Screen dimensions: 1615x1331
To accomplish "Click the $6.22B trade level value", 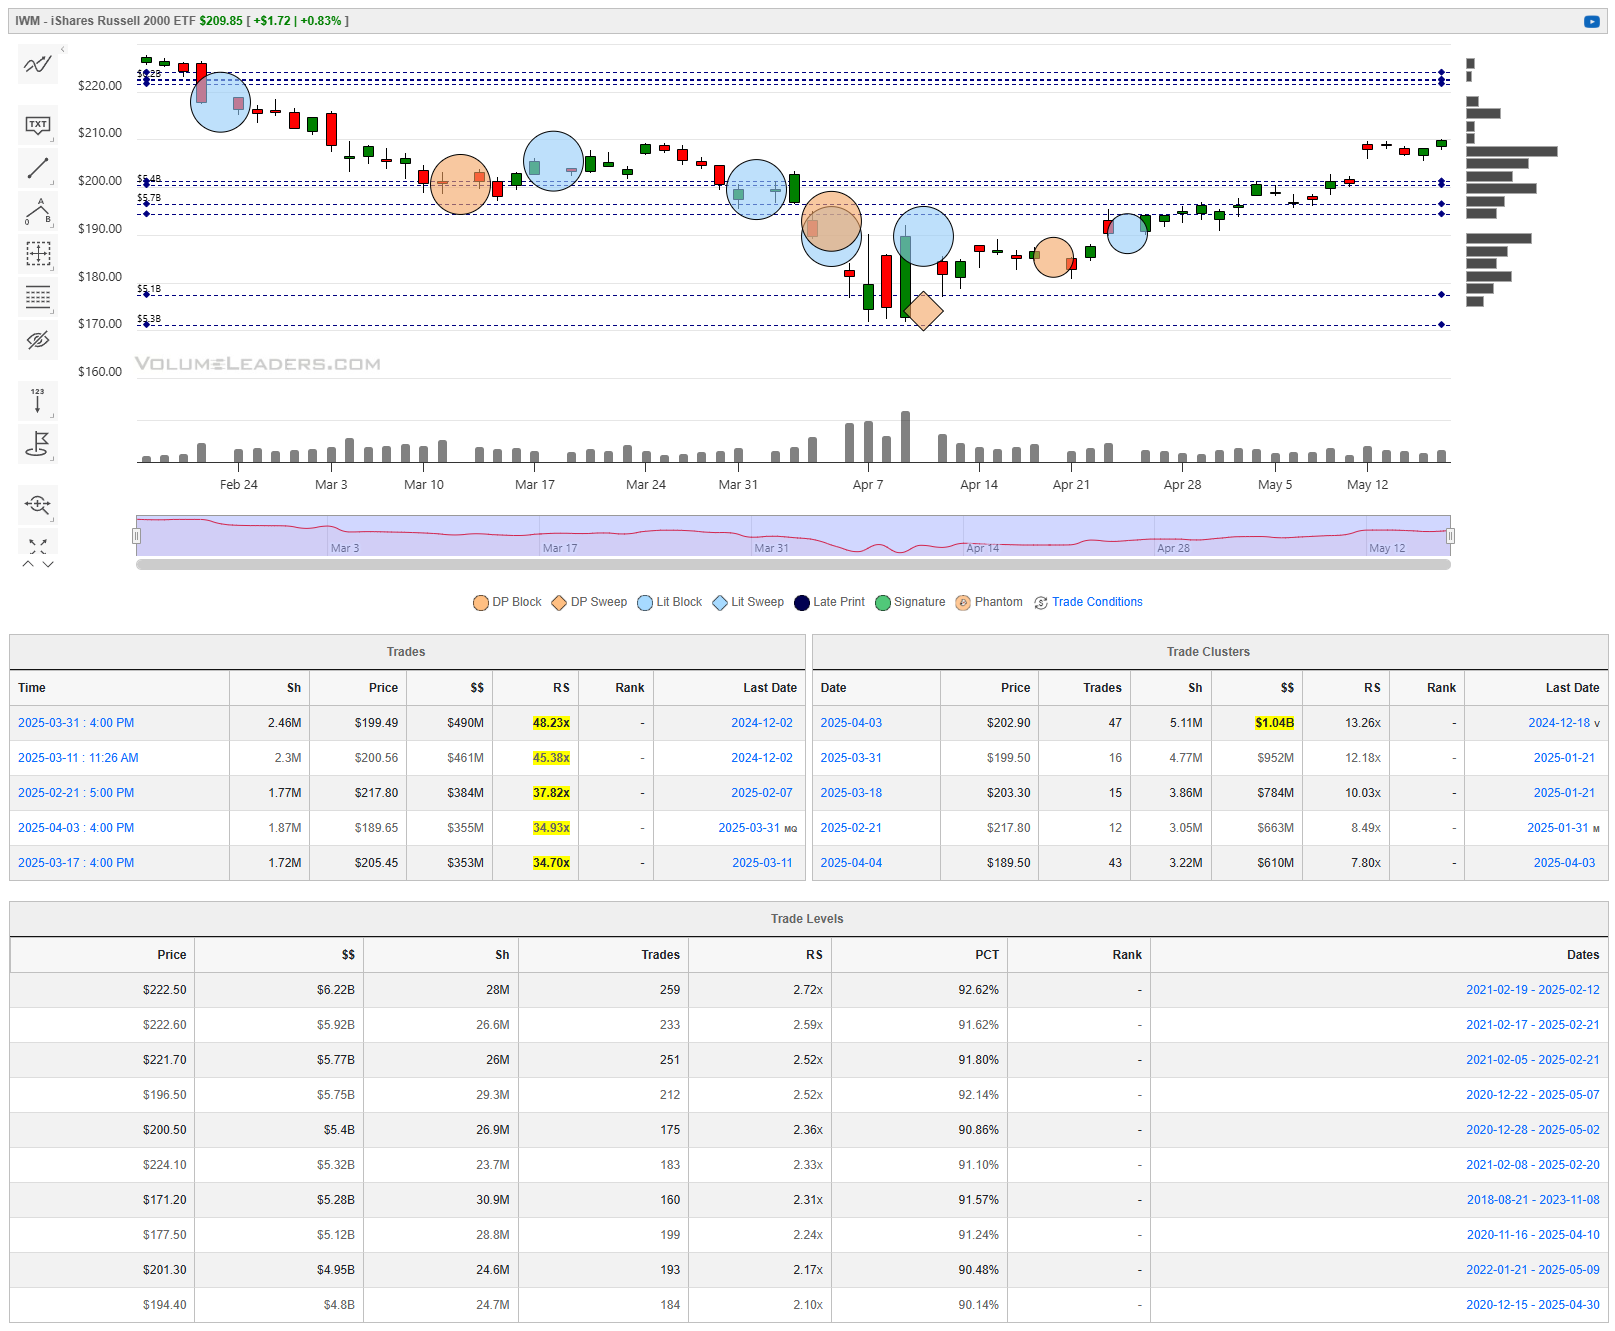I will click(x=336, y=990).
